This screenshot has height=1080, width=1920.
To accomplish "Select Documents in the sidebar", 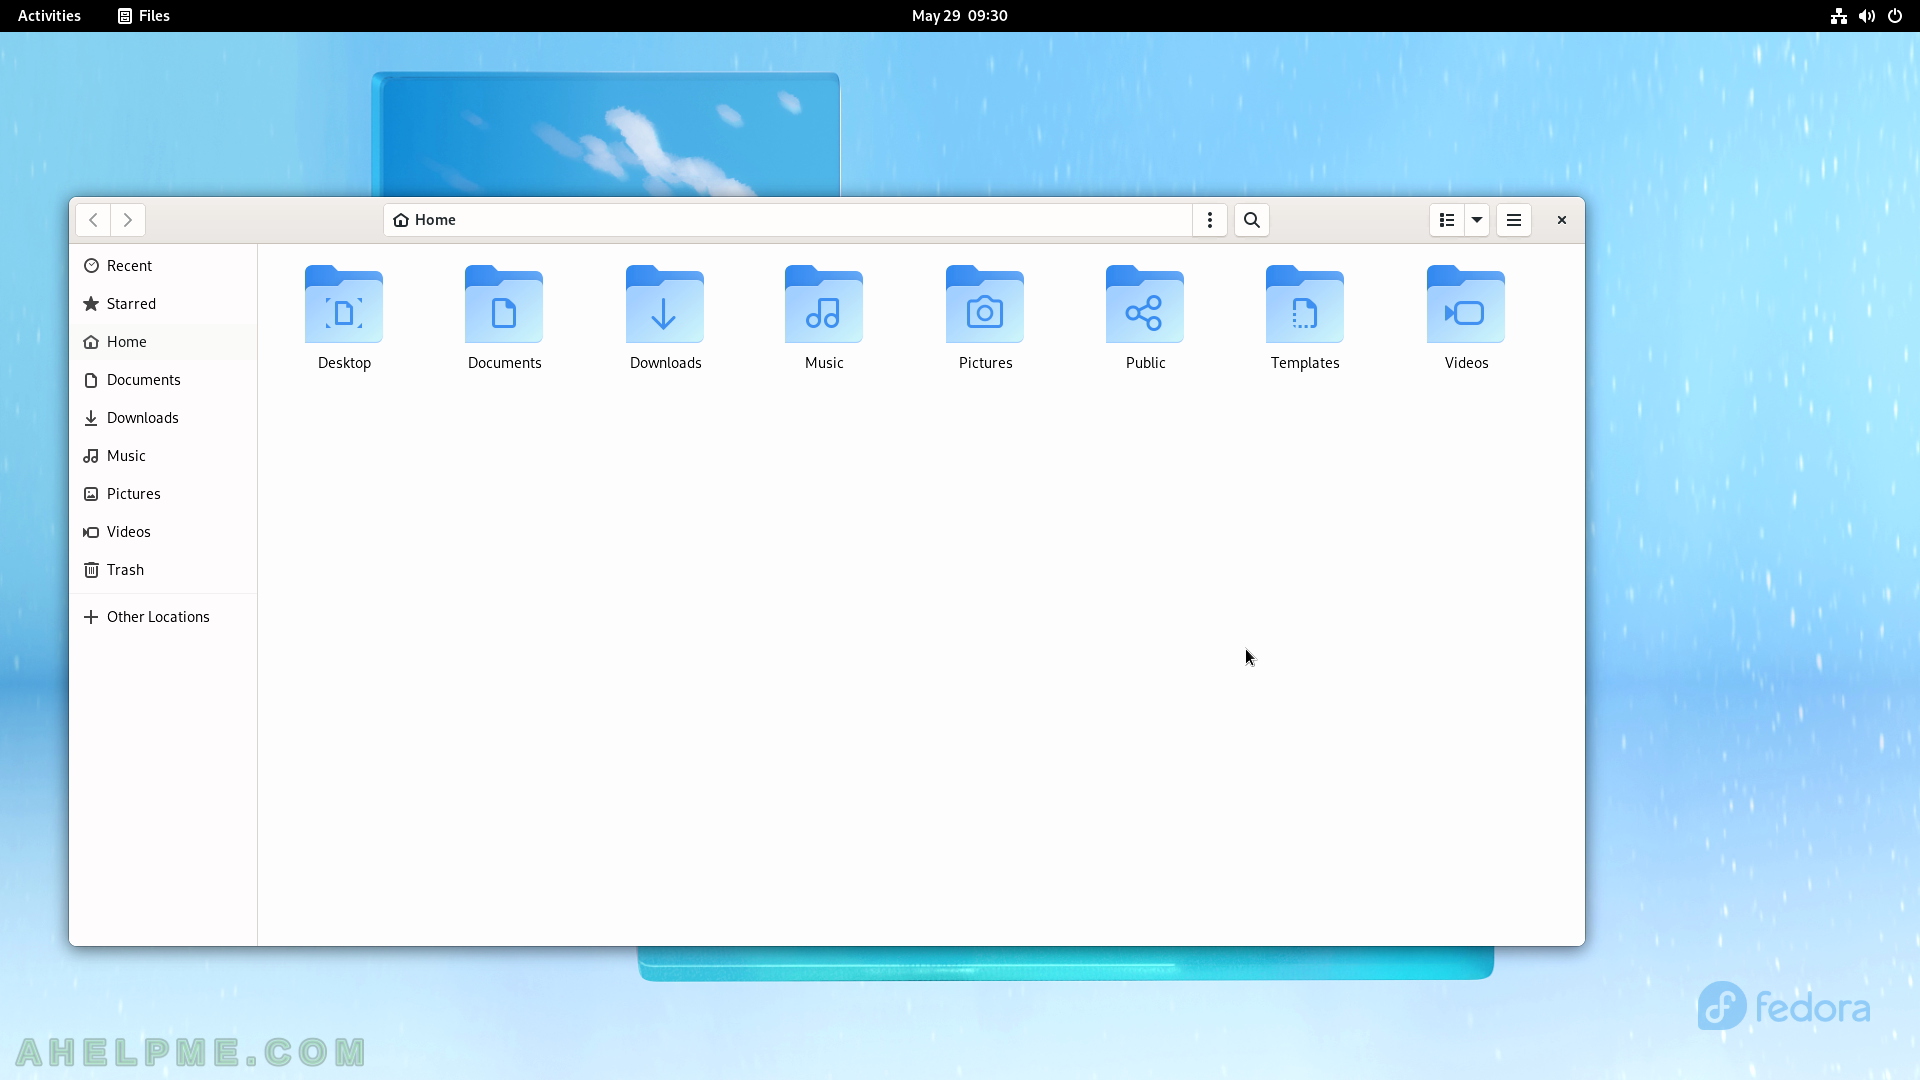I will (x=163, y=380).
